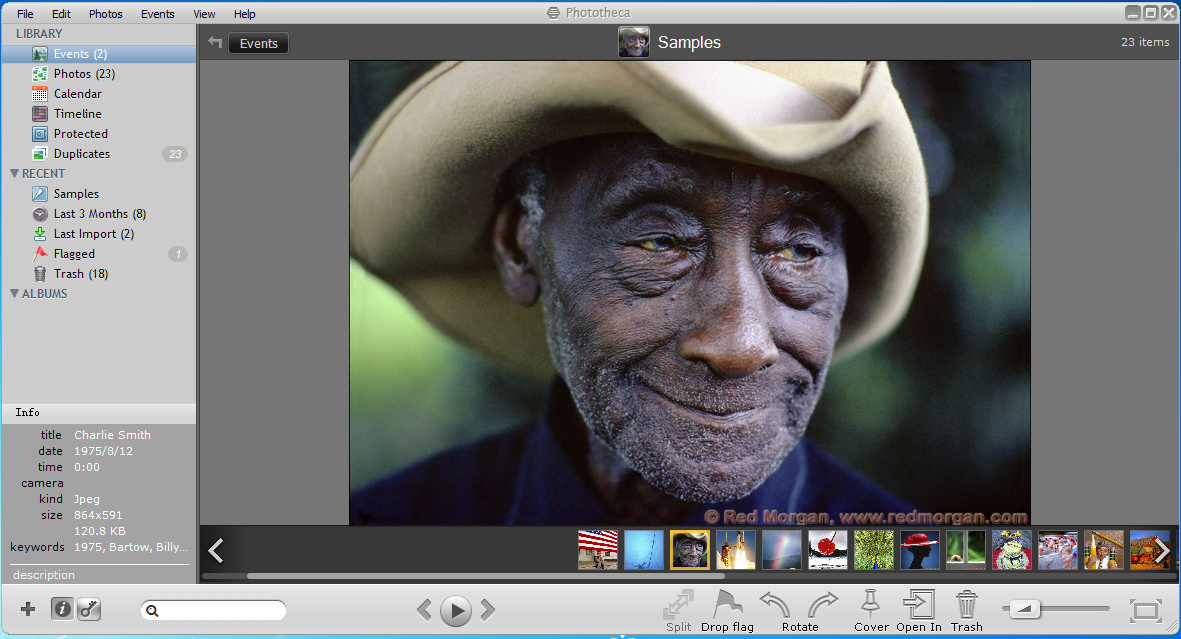Rotate the photo counter-clockwise

pos(775,606)
